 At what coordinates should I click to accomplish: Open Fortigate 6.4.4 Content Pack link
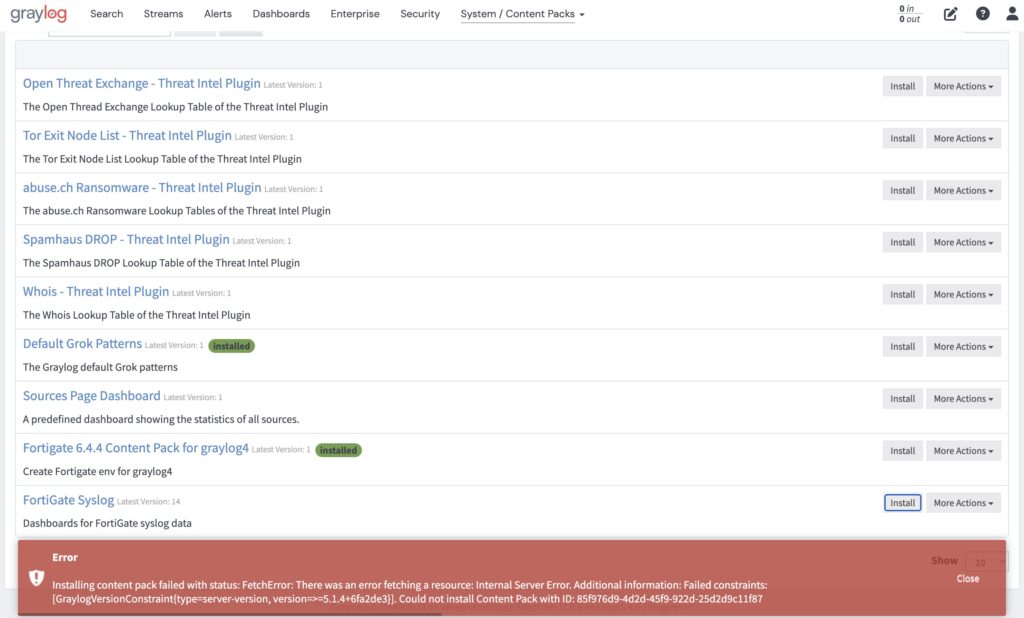(136, 448)
